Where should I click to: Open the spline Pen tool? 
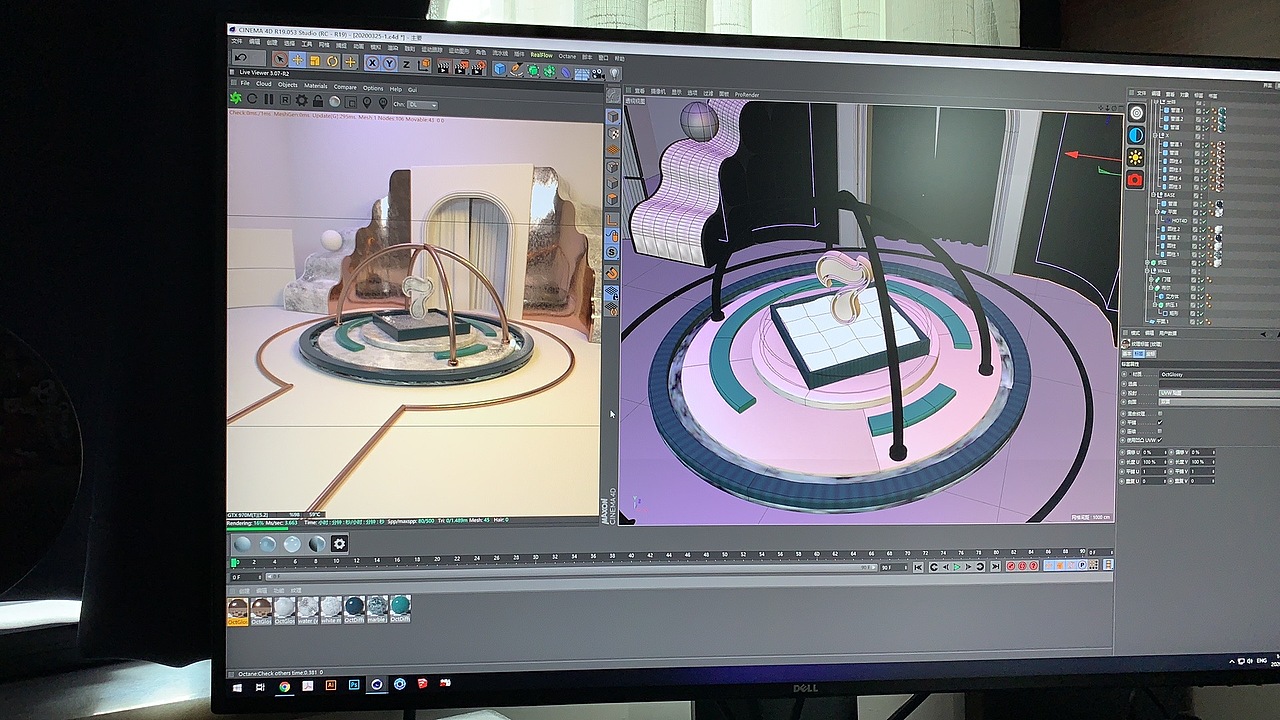(x=516, y=69)
